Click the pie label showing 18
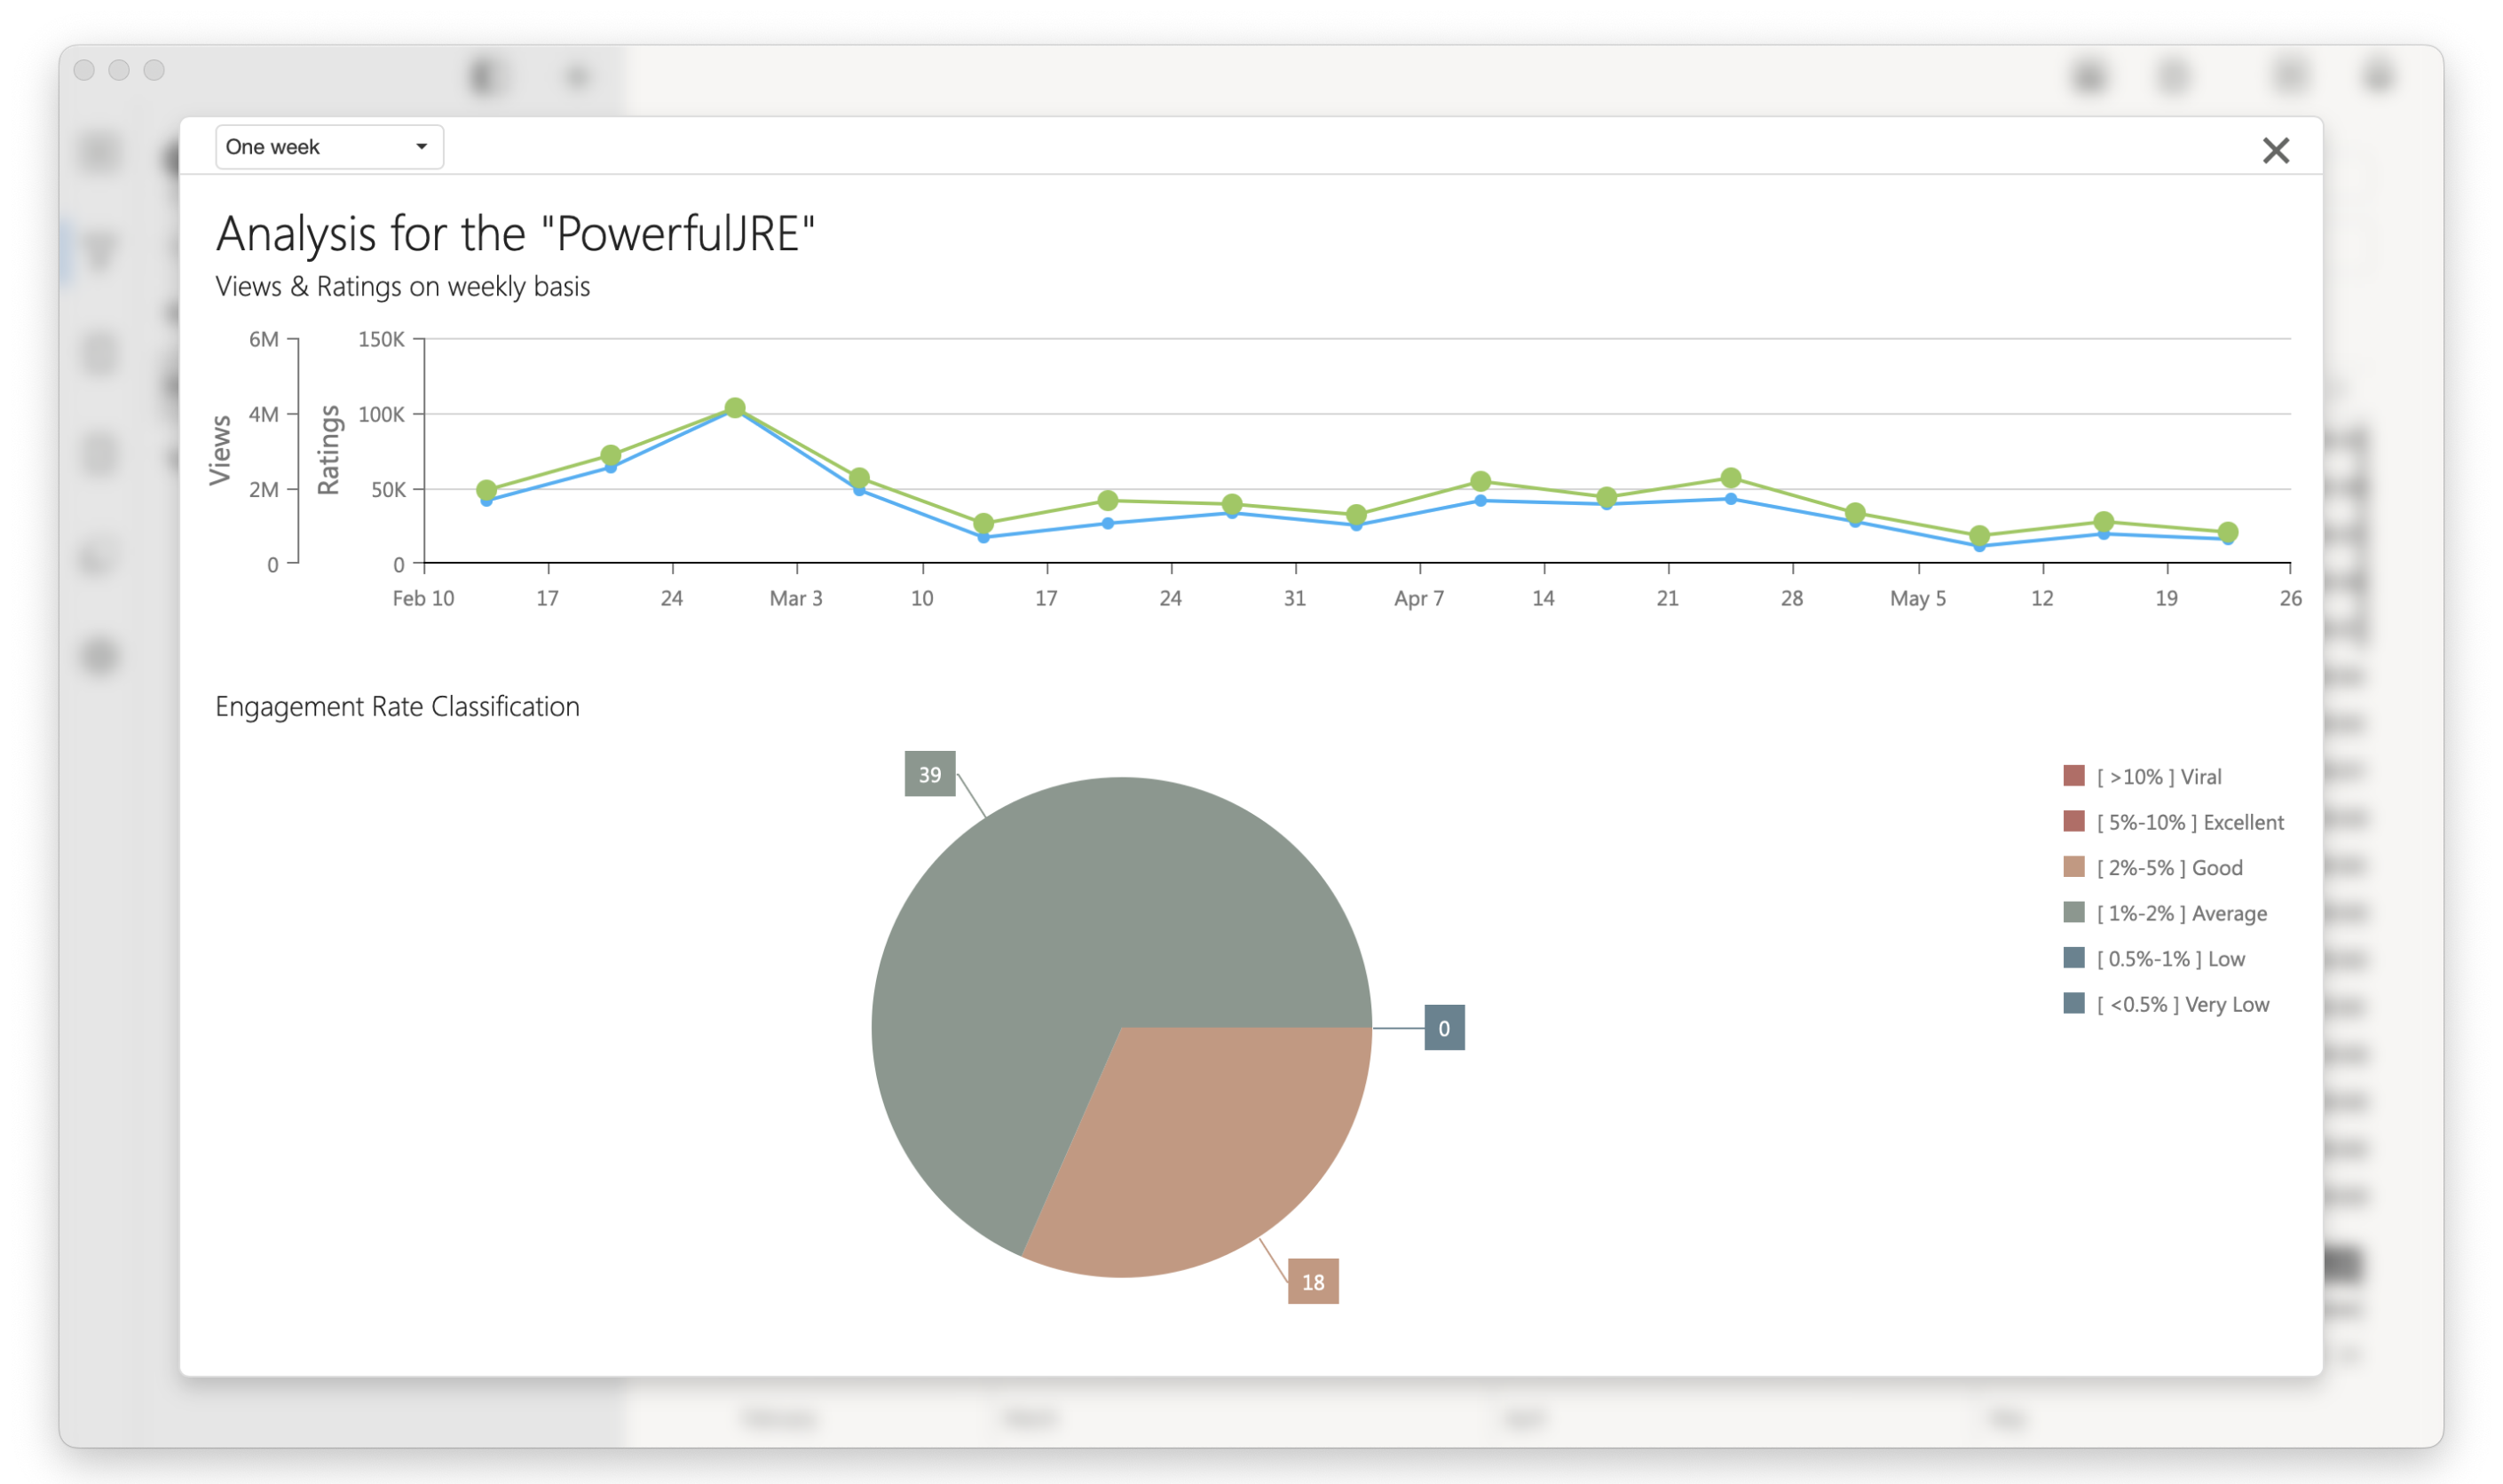The image size is (2503, 1484). pos(1312,1281)
